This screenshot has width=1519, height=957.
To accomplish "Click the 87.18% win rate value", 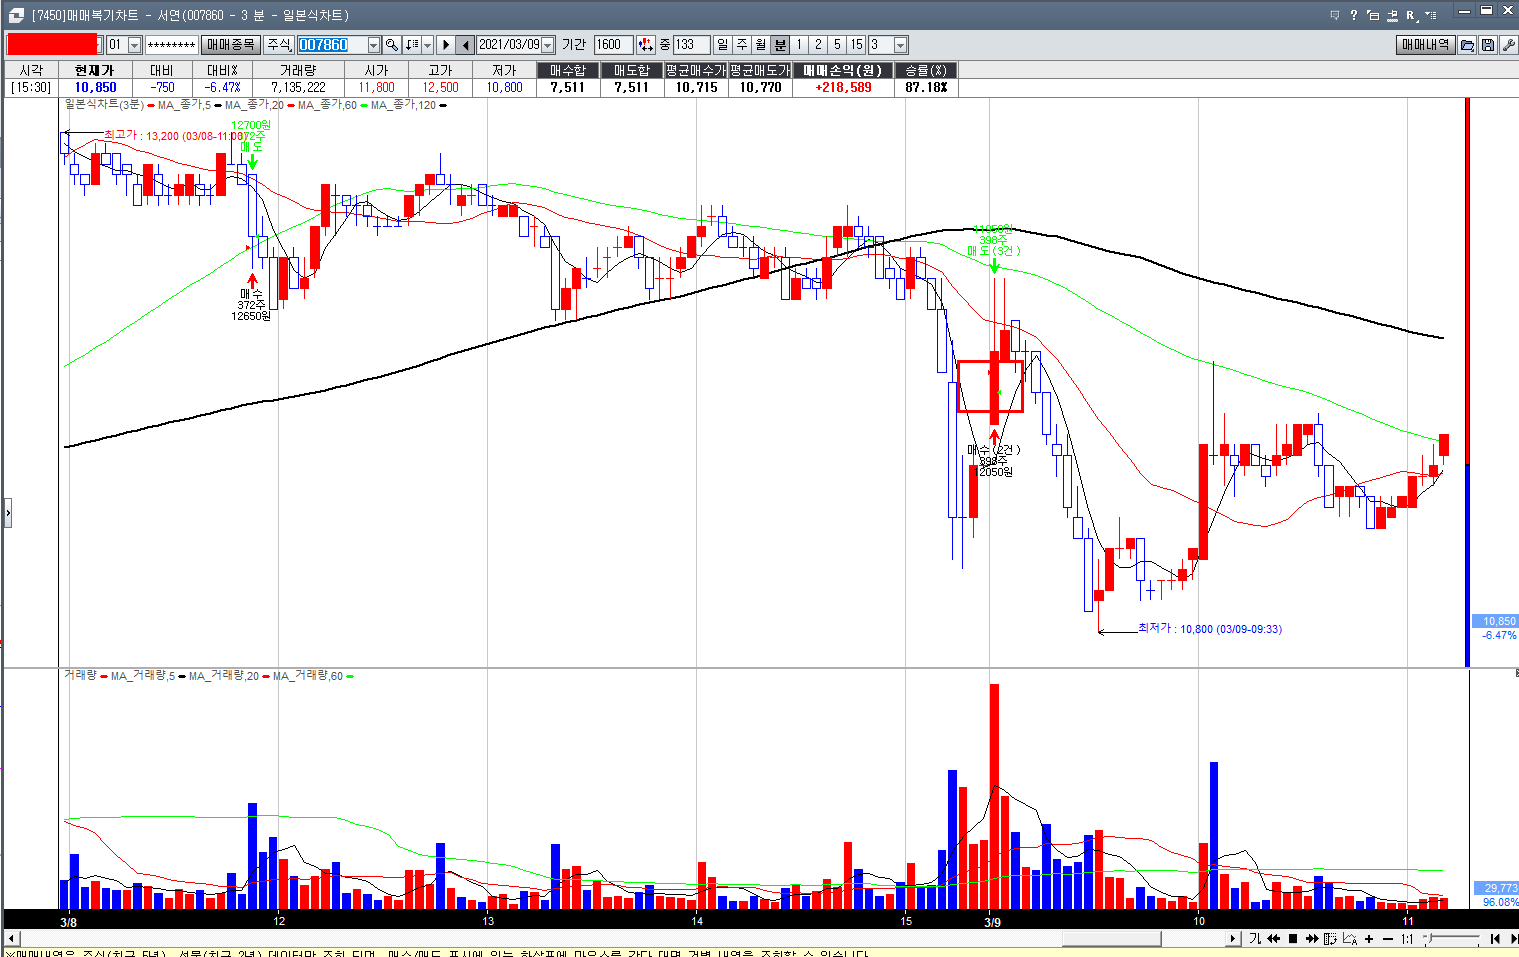I will pos(926,87).
